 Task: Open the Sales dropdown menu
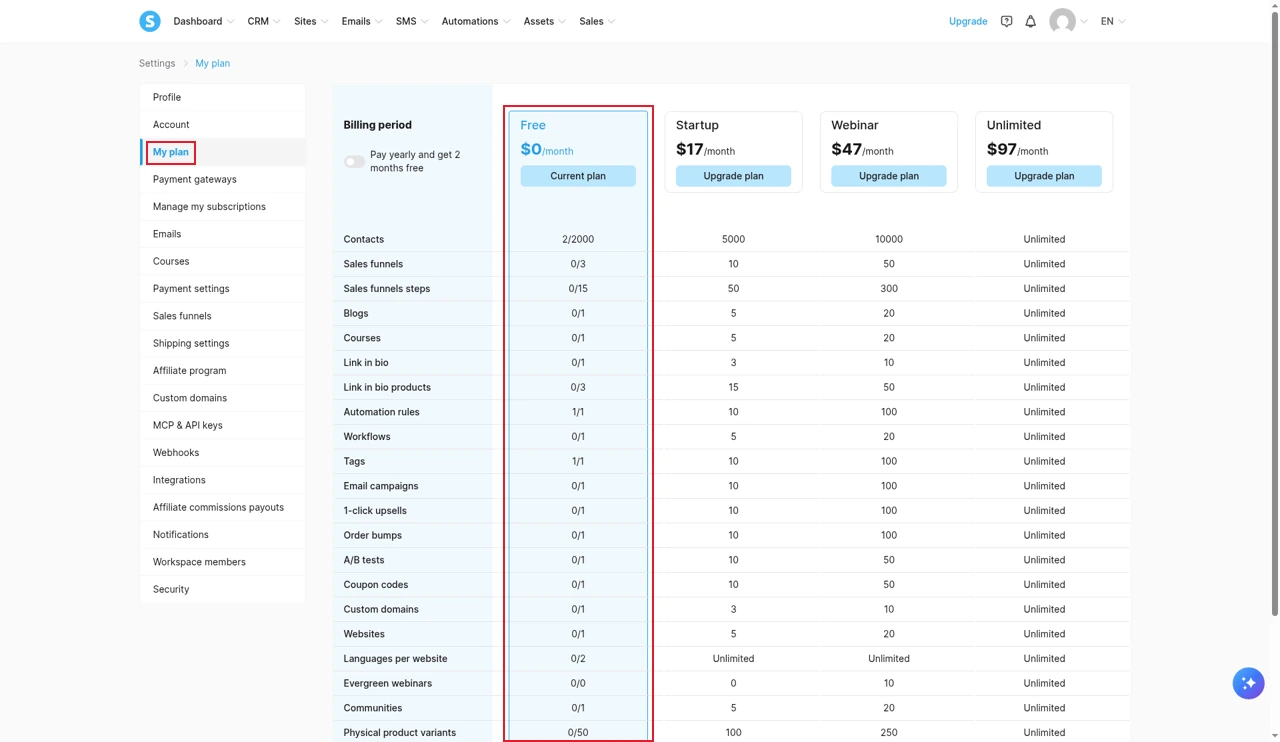click(597, 21)
